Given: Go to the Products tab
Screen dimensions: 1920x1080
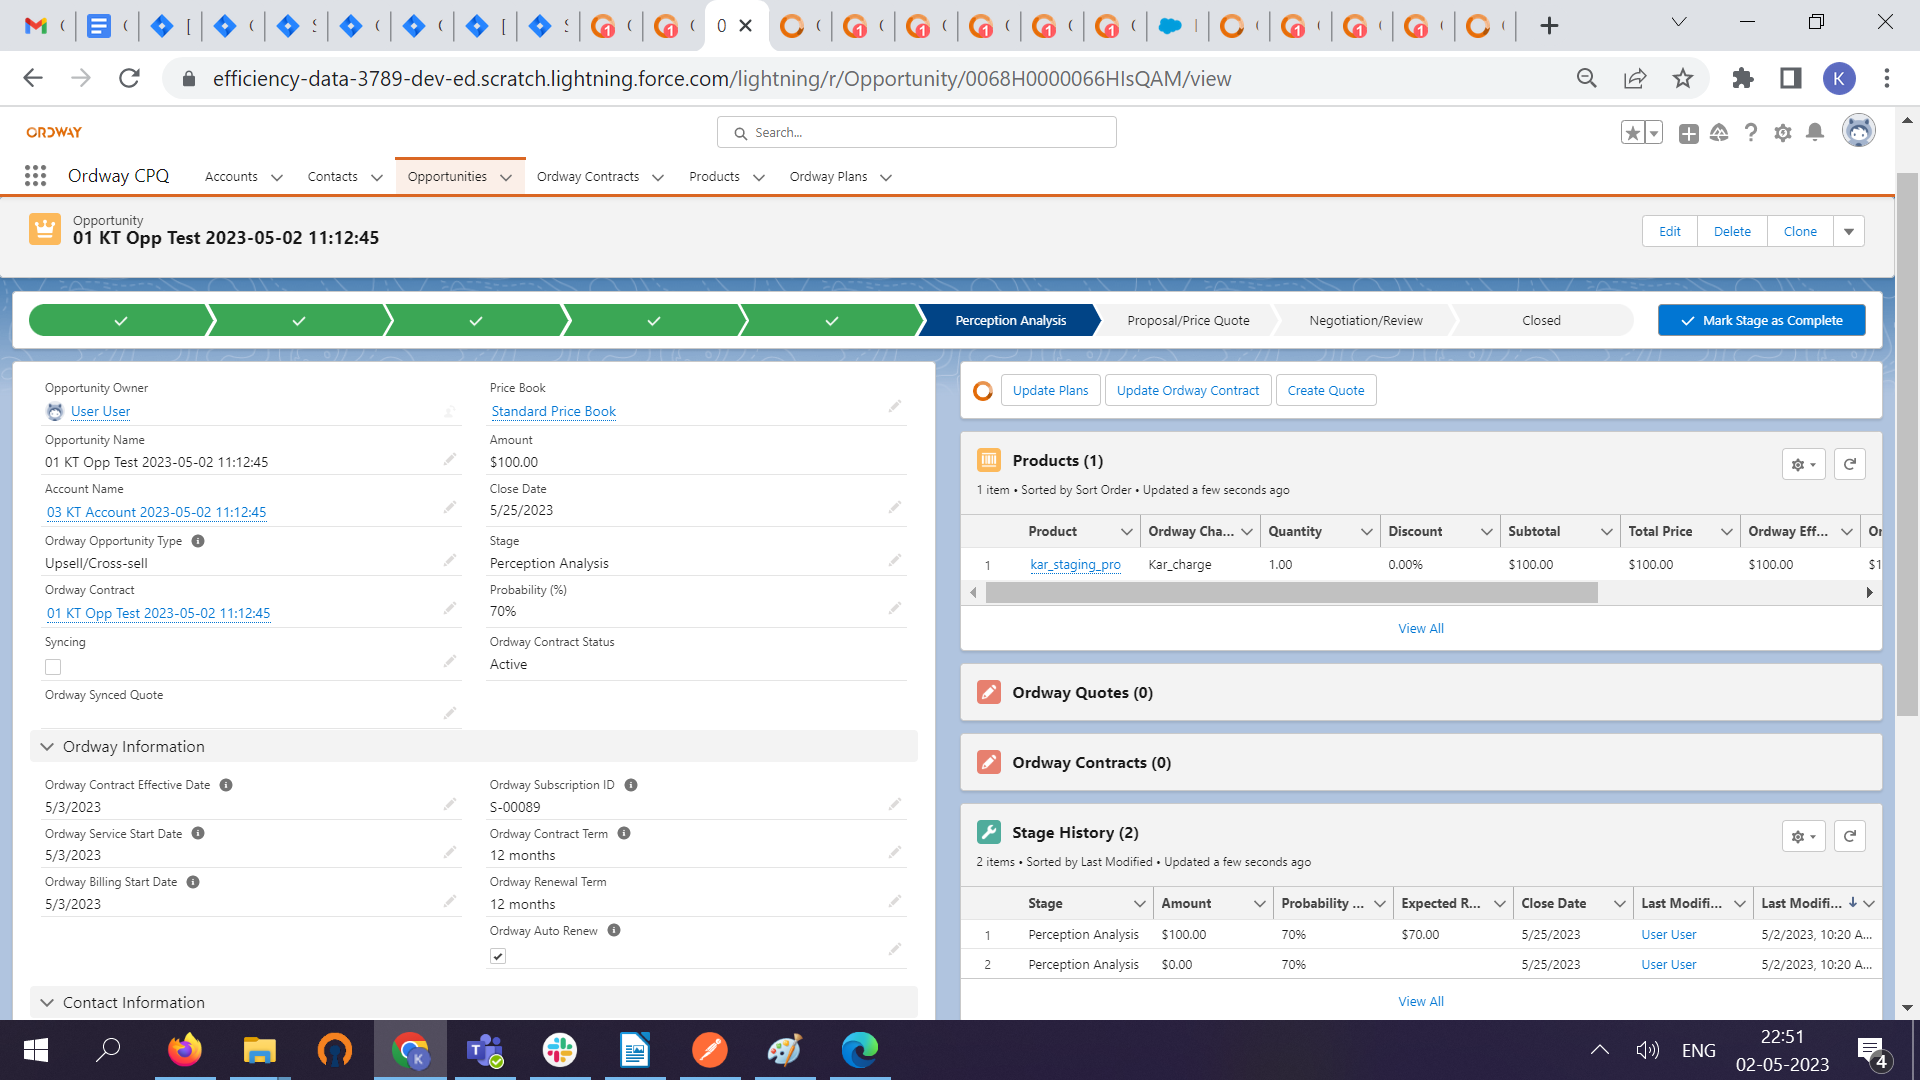Looking at the screenshot, I should coord(714,177).
